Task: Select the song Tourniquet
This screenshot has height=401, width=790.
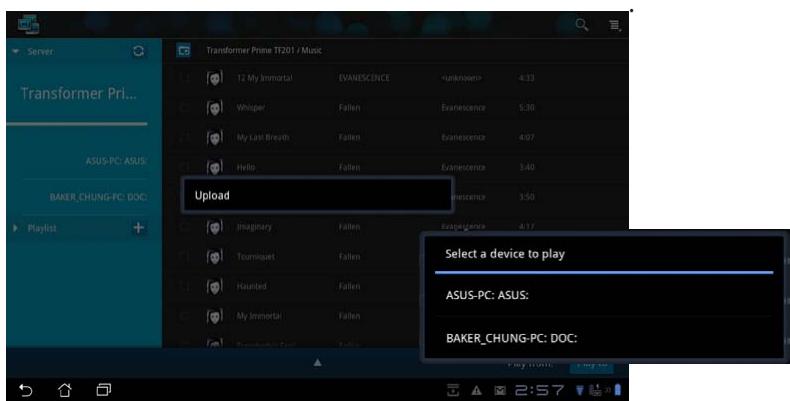Action: (x=255, y=257)
